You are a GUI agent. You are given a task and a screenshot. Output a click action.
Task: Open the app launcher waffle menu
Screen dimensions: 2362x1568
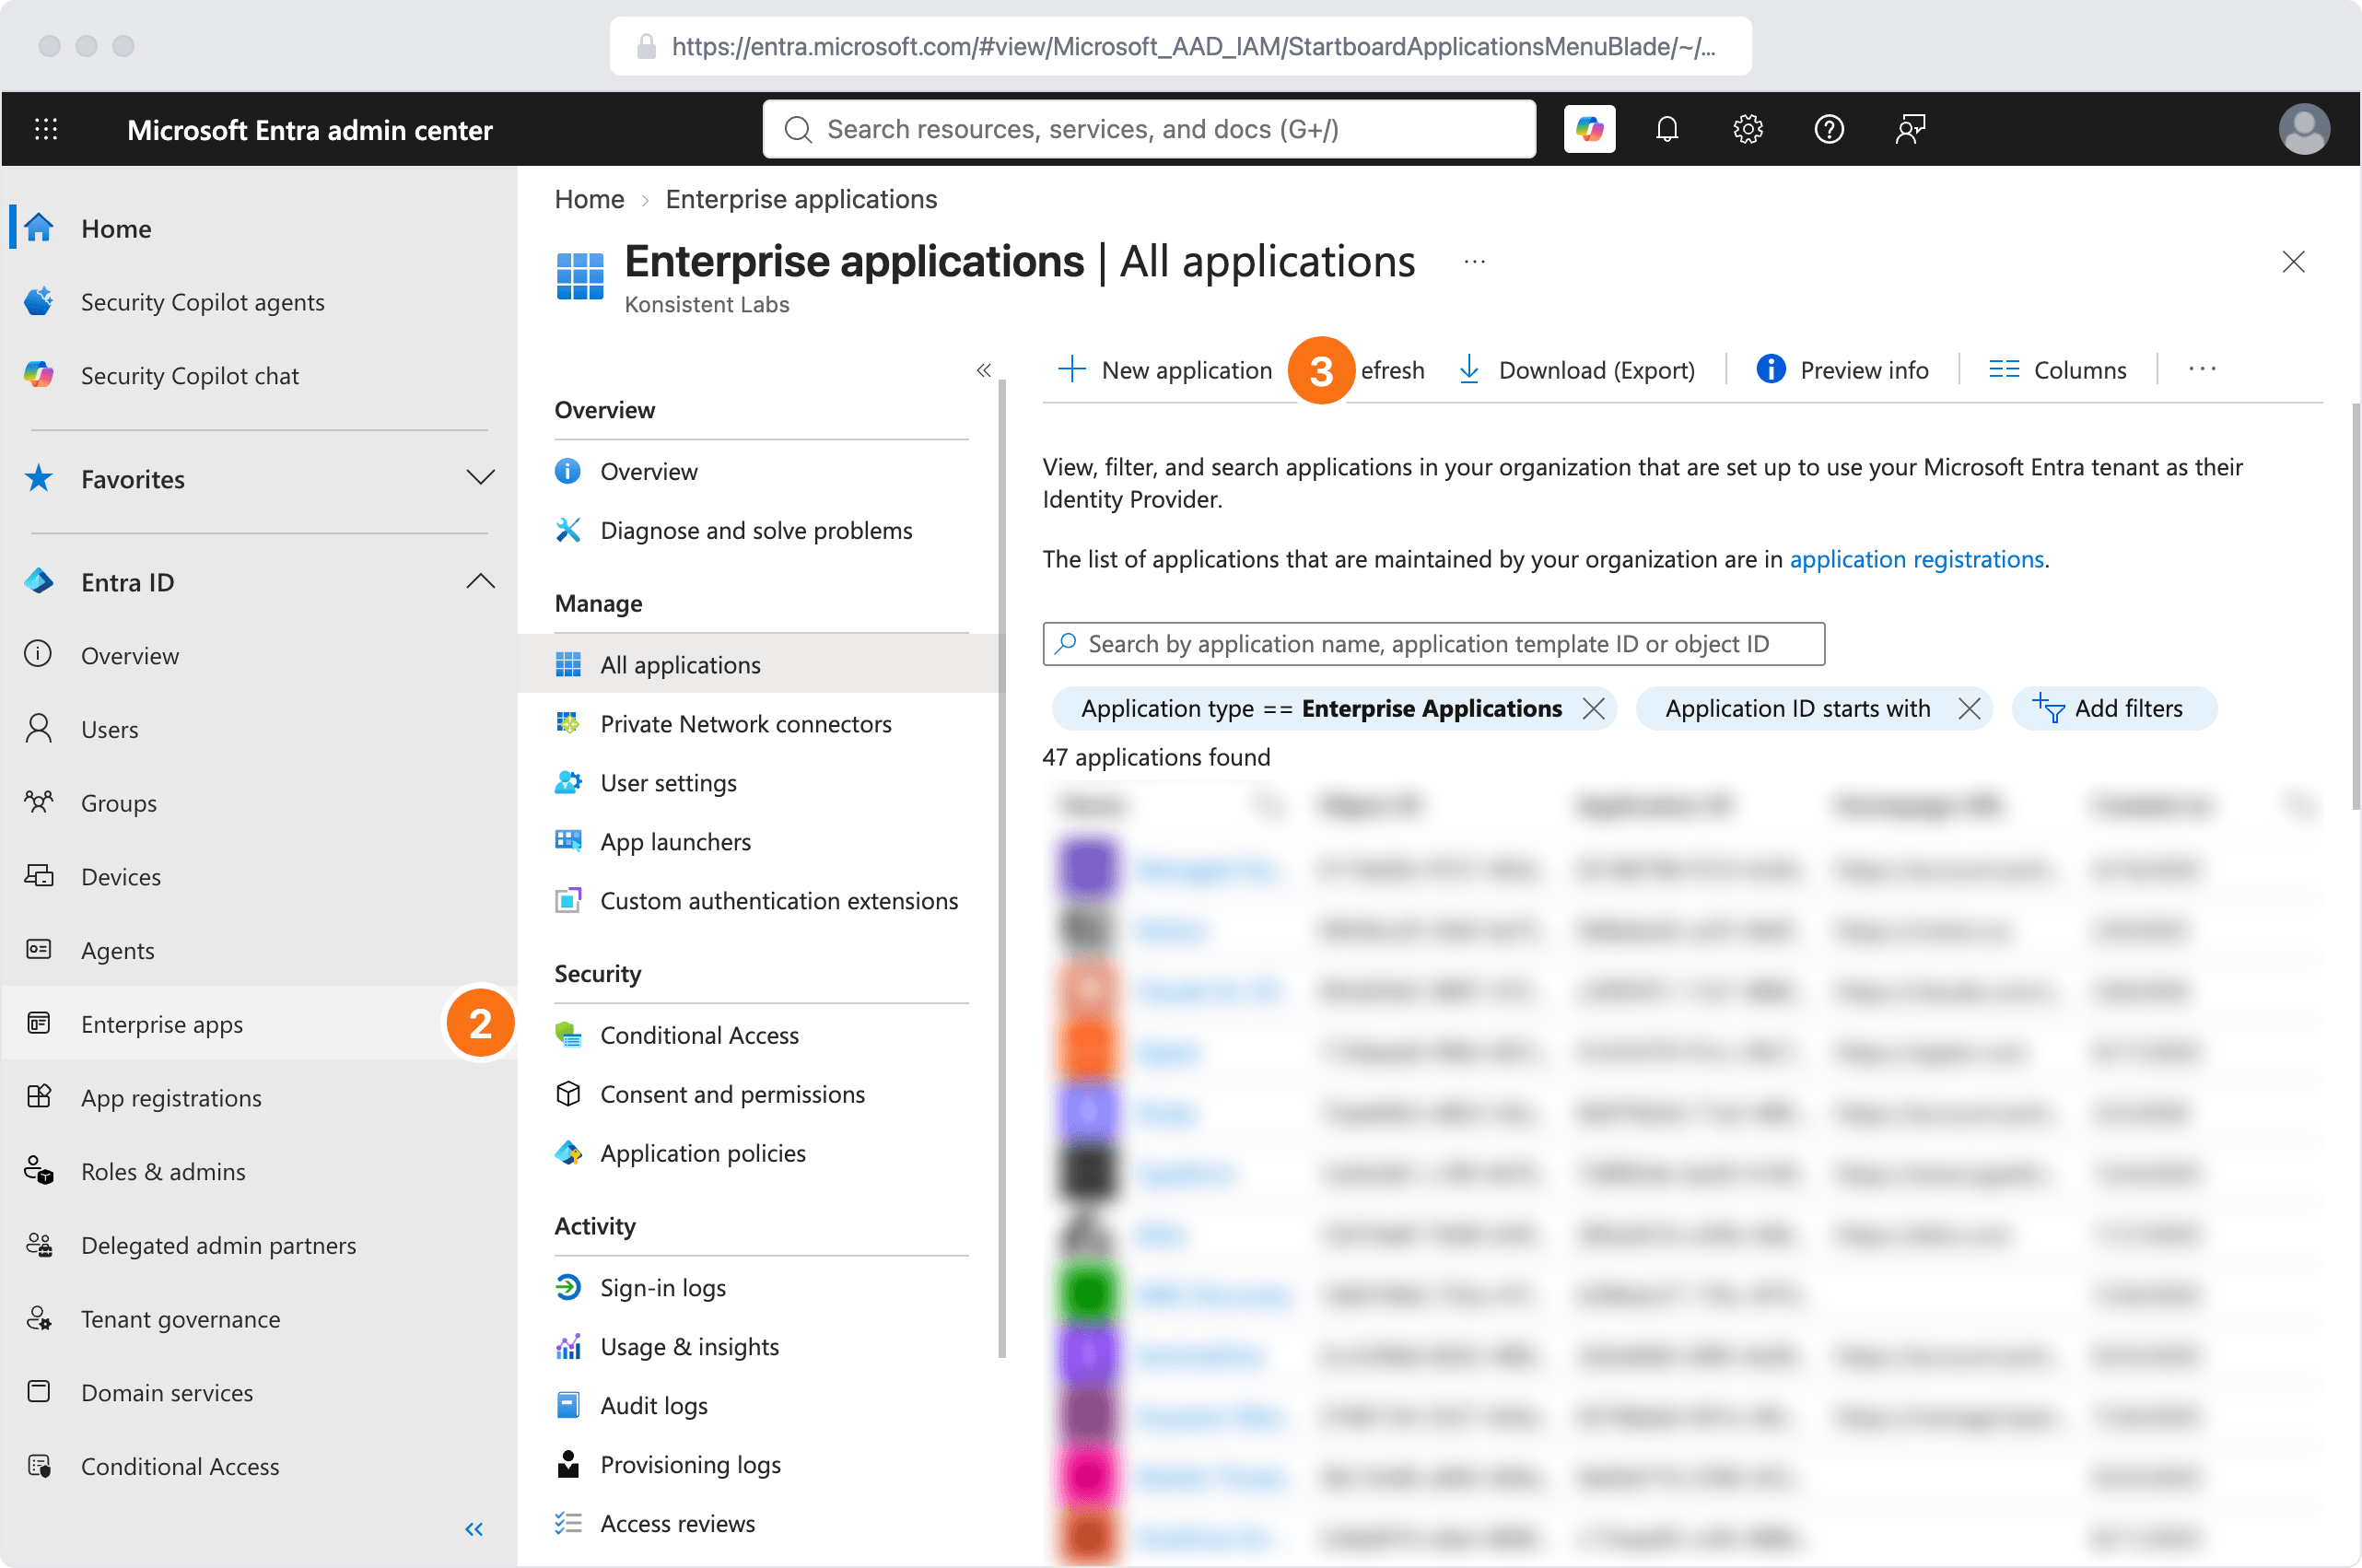pos(46,129)
